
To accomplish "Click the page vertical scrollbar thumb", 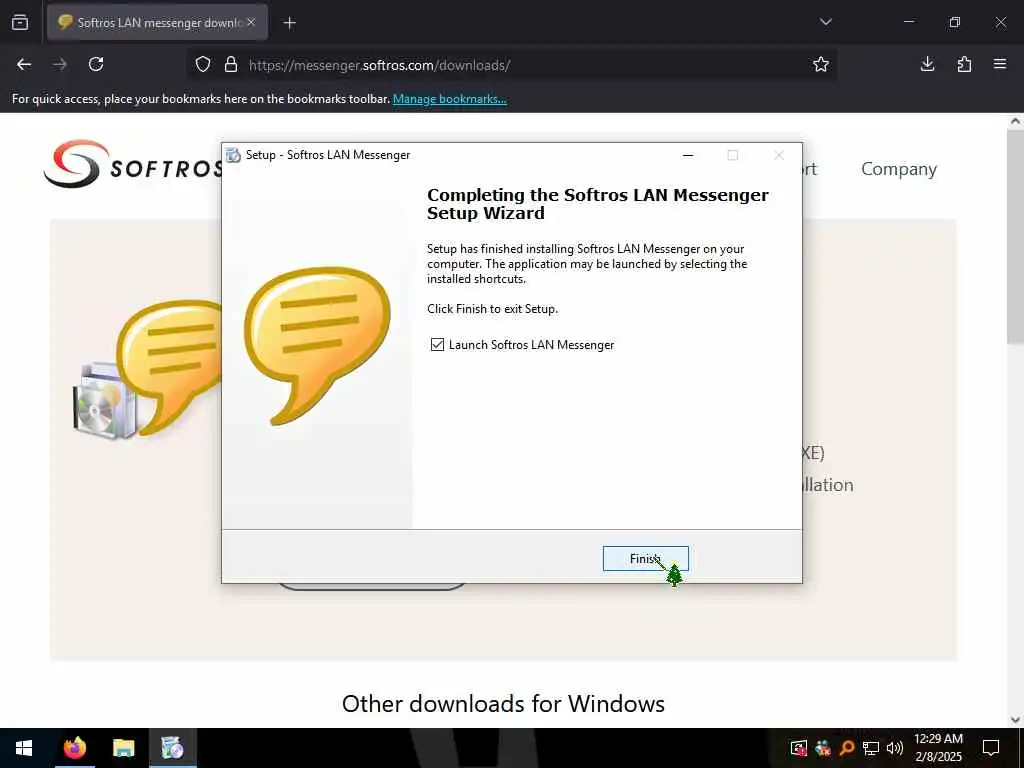I will click(x=1015, y=237).
